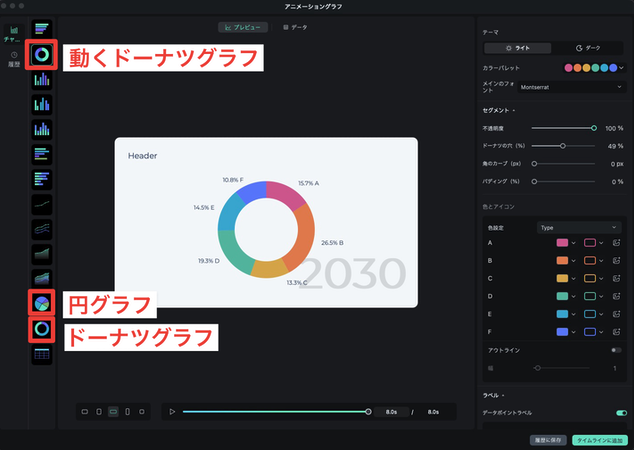This screenshot has height=450, width=634.
Task: Select the animated donut chart thumbnail
Action: pyautogui.click(x=42, y=54)
